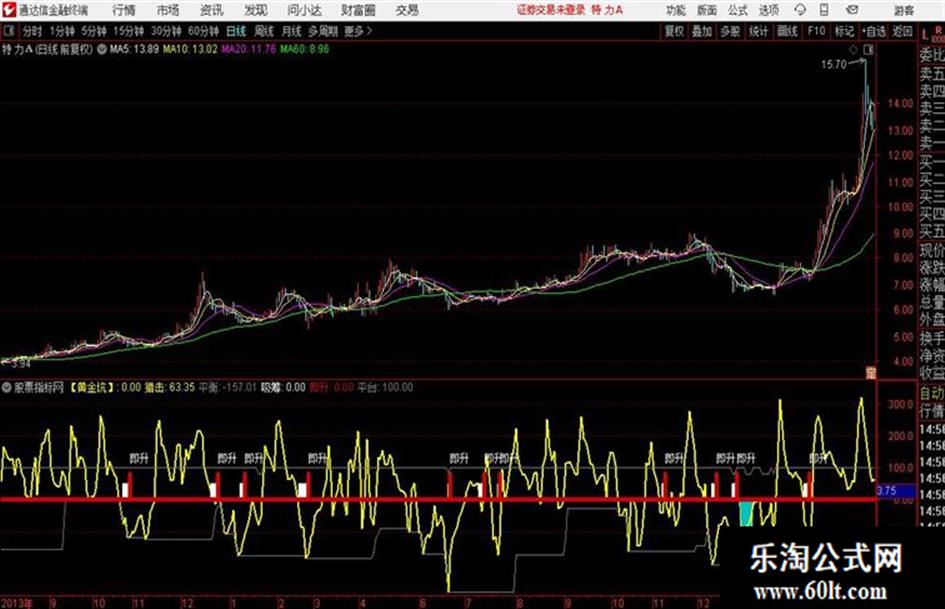Click the 叠加 overlay toolbar button

point(702,31)
